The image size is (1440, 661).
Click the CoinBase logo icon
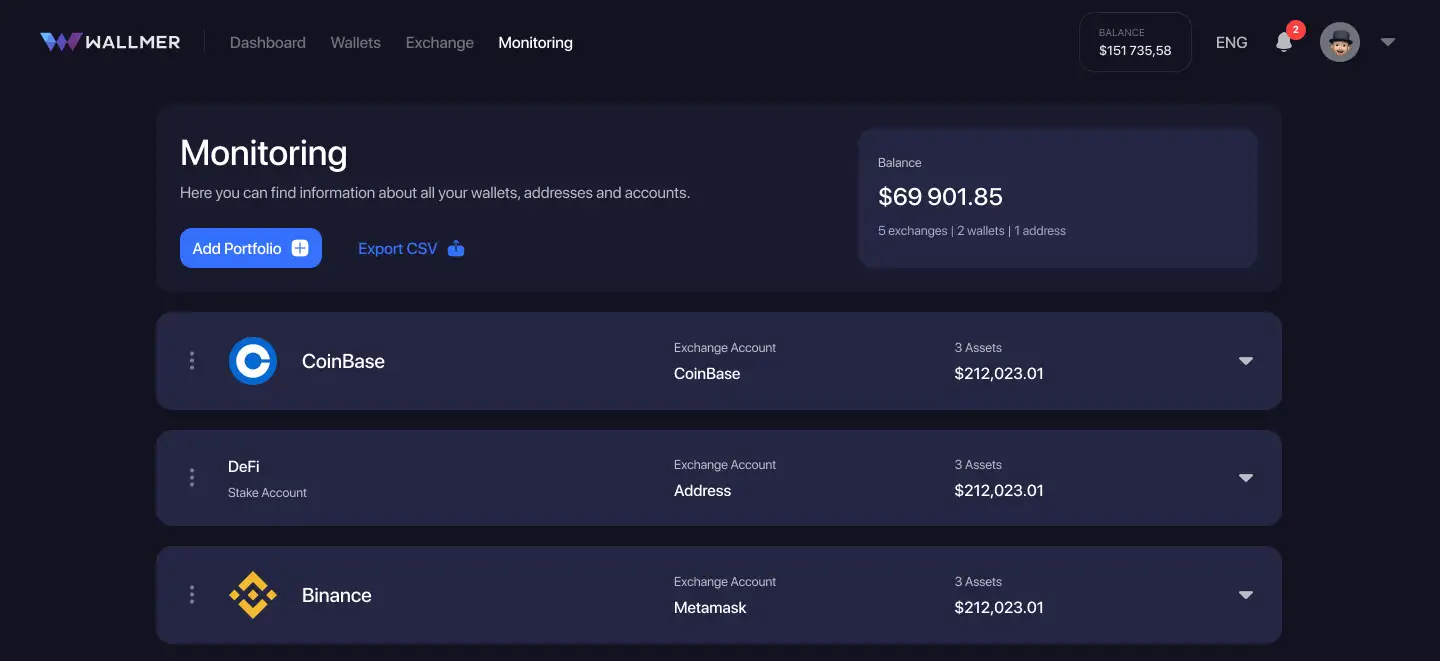pyautogui.click(x=252, y=361)
